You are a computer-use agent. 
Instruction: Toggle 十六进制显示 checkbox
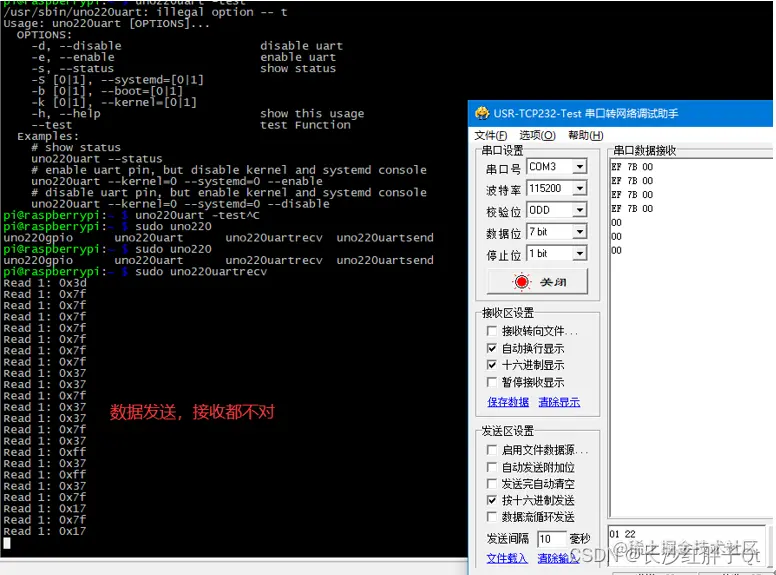(x=491, y=365)
